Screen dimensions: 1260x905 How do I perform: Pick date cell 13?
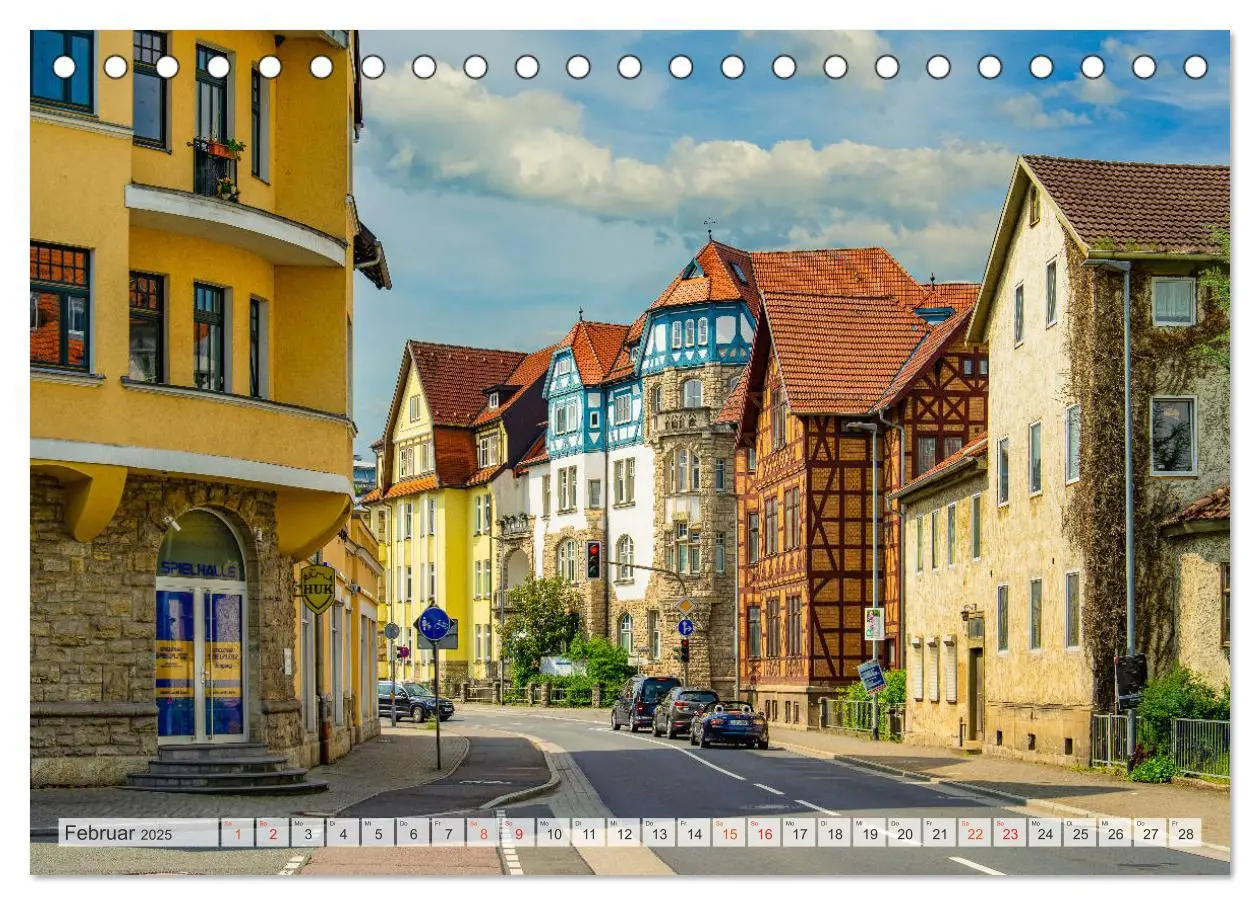pyautogui.click(x=658, y=832)
